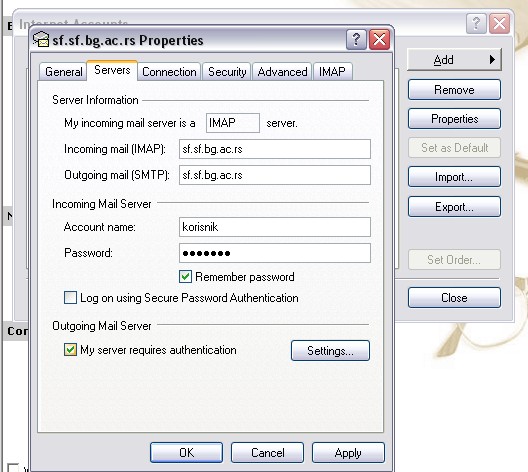
Task: Open outgoing server Settings
Action: click(x=330, y=351)
